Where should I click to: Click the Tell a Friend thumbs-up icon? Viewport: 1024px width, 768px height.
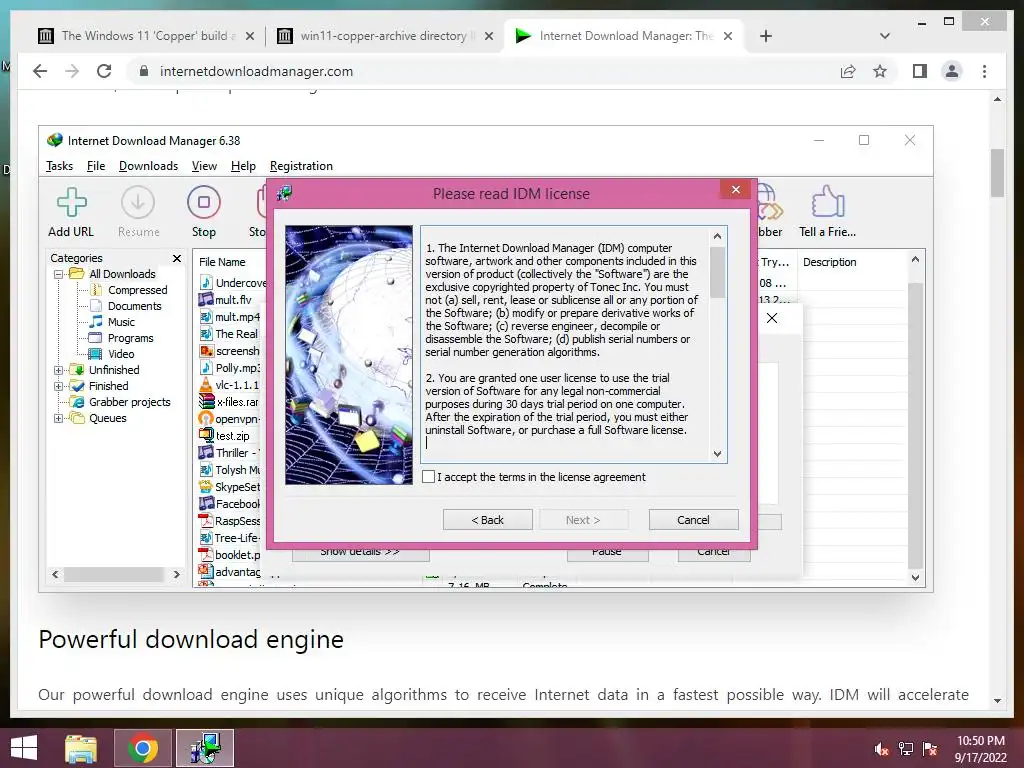pos(827,202)
